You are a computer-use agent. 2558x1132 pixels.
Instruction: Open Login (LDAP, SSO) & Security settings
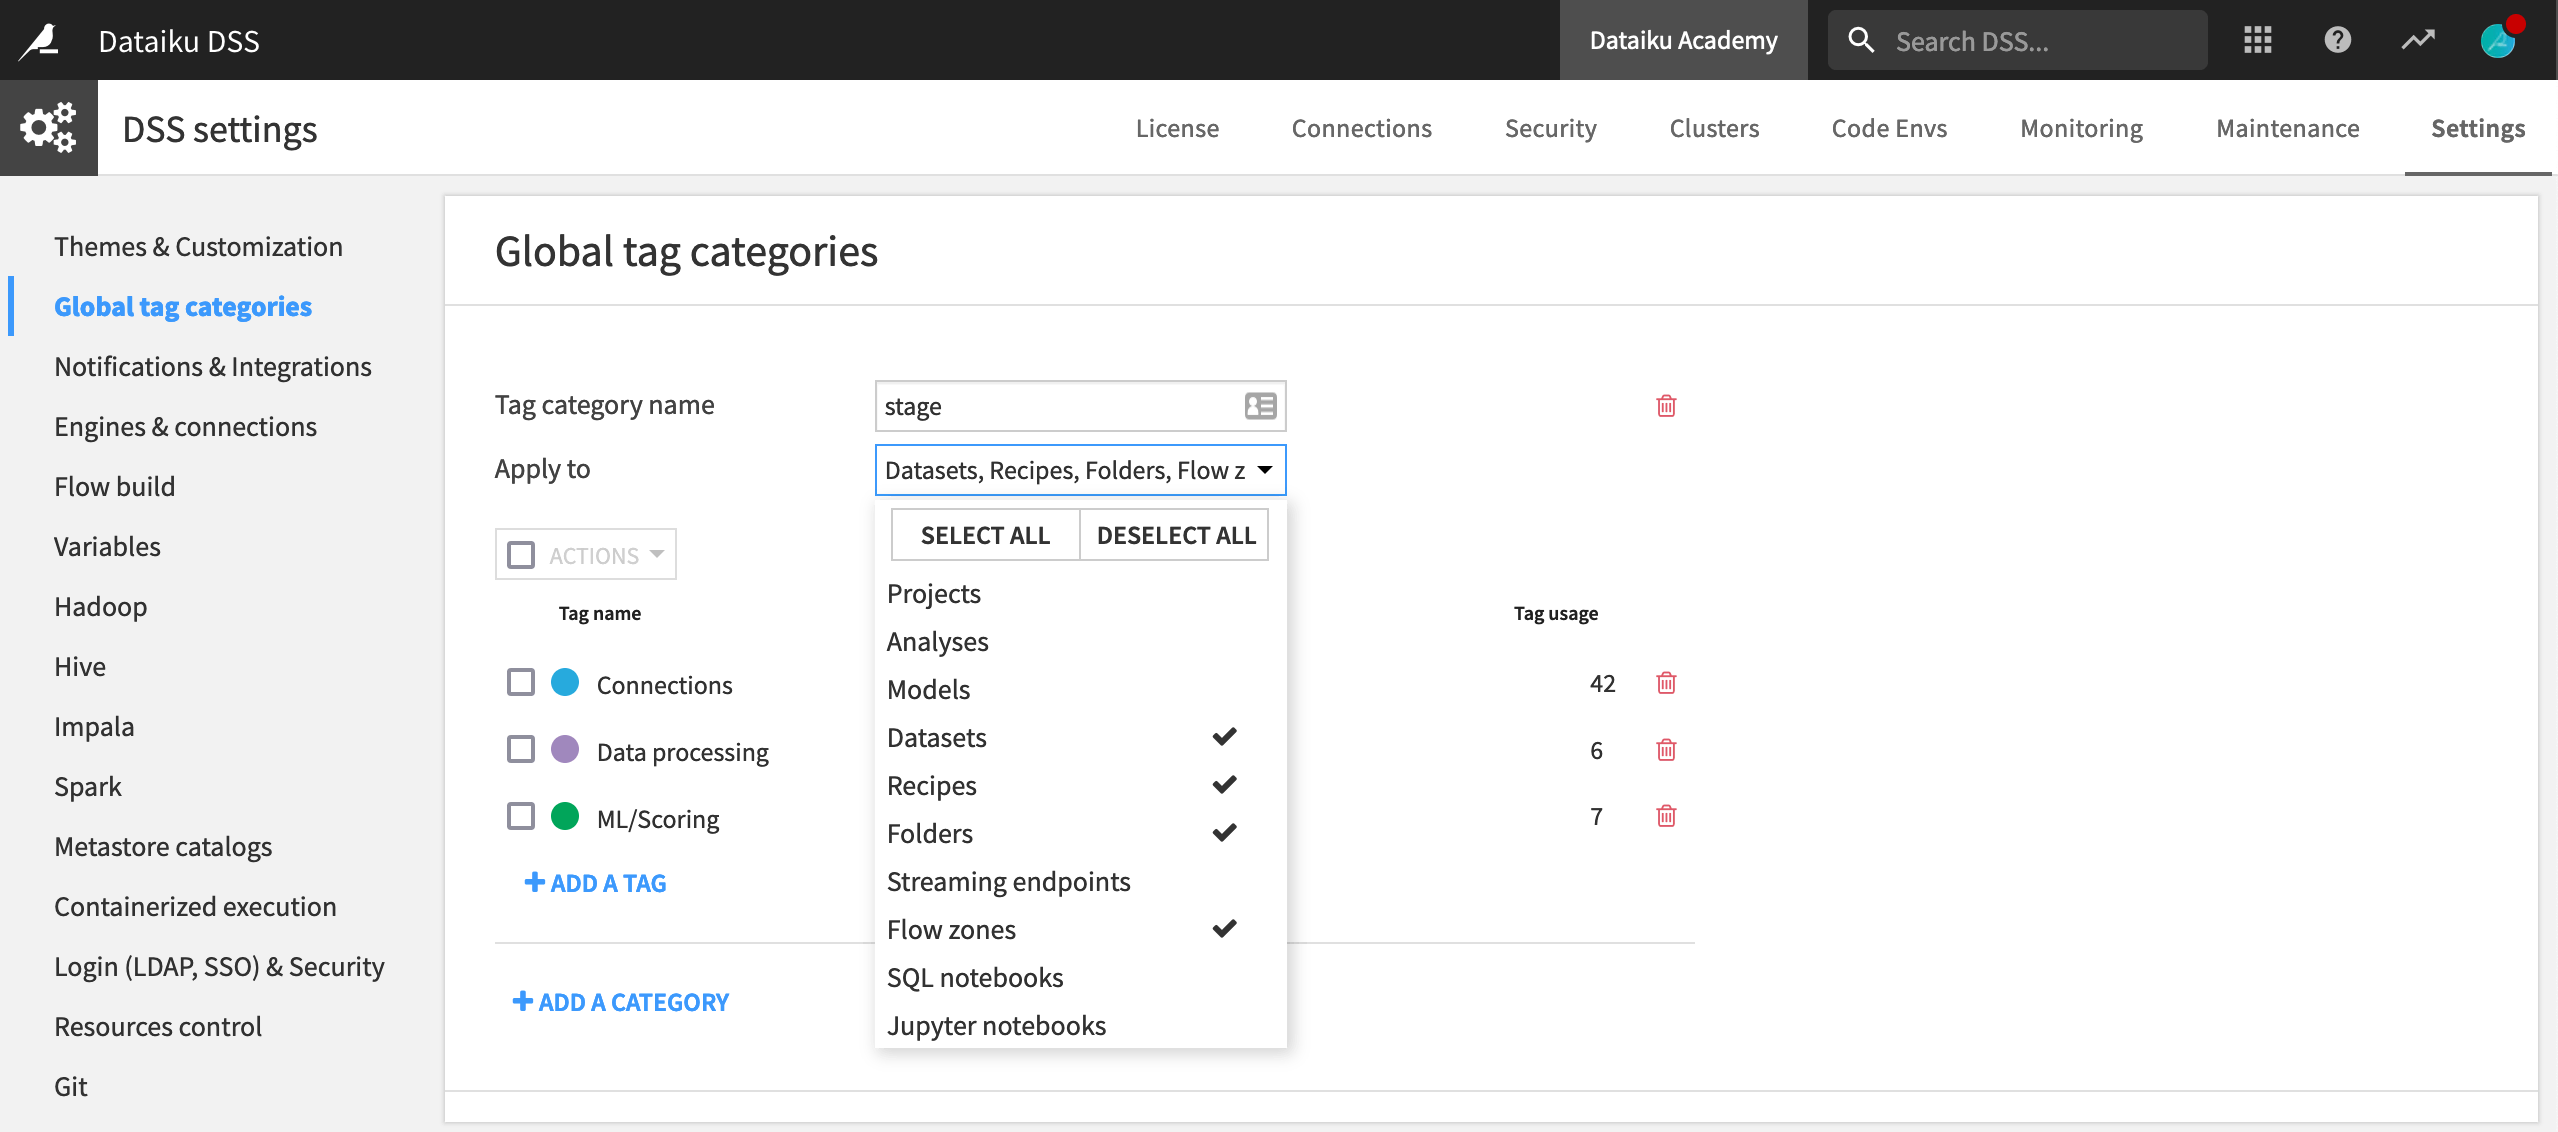pos(219,966)
